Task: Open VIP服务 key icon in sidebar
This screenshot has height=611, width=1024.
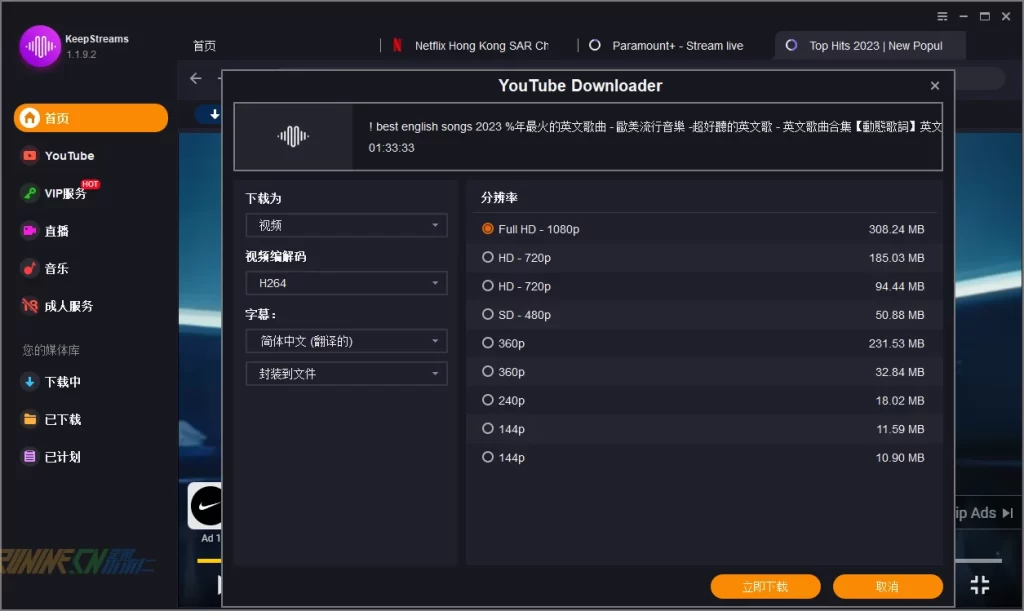Action: (x=30, y=193)
